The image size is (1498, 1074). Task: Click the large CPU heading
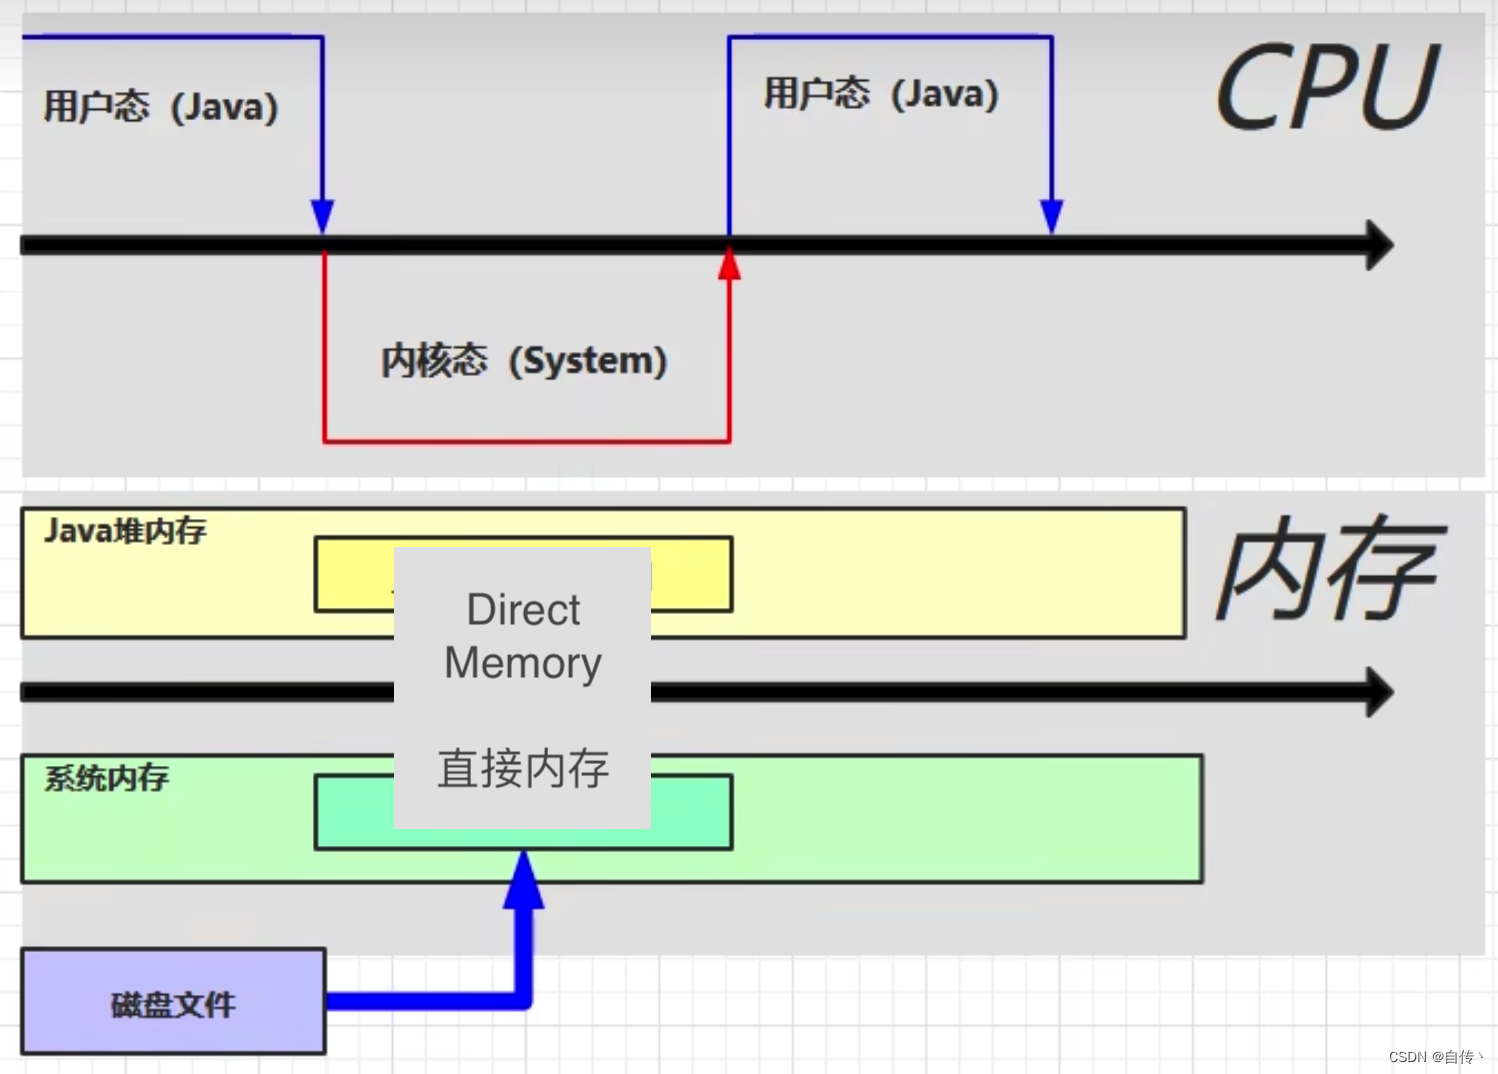[1326, 88]
